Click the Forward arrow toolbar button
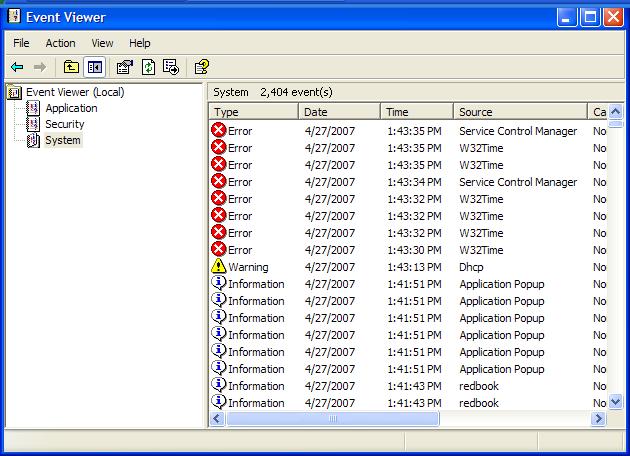The height and width of the screenshot is (456, 630). (40, 67)
